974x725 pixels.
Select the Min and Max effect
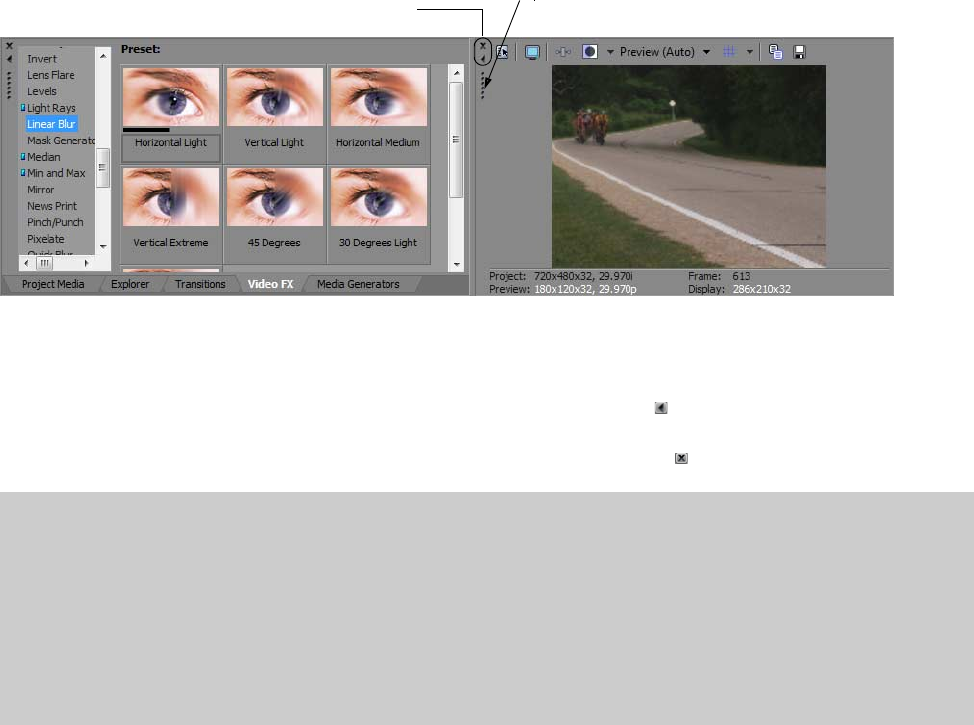point(56,173)
